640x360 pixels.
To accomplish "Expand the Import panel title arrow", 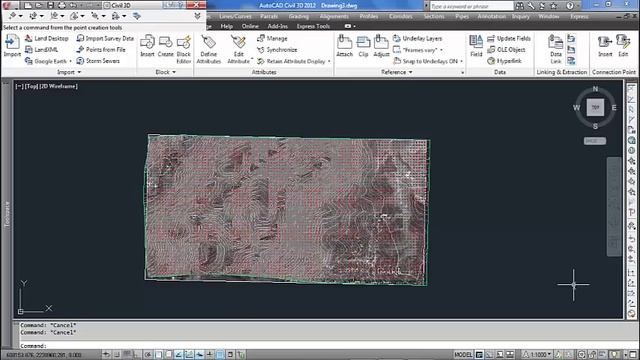I will (79, 72).
